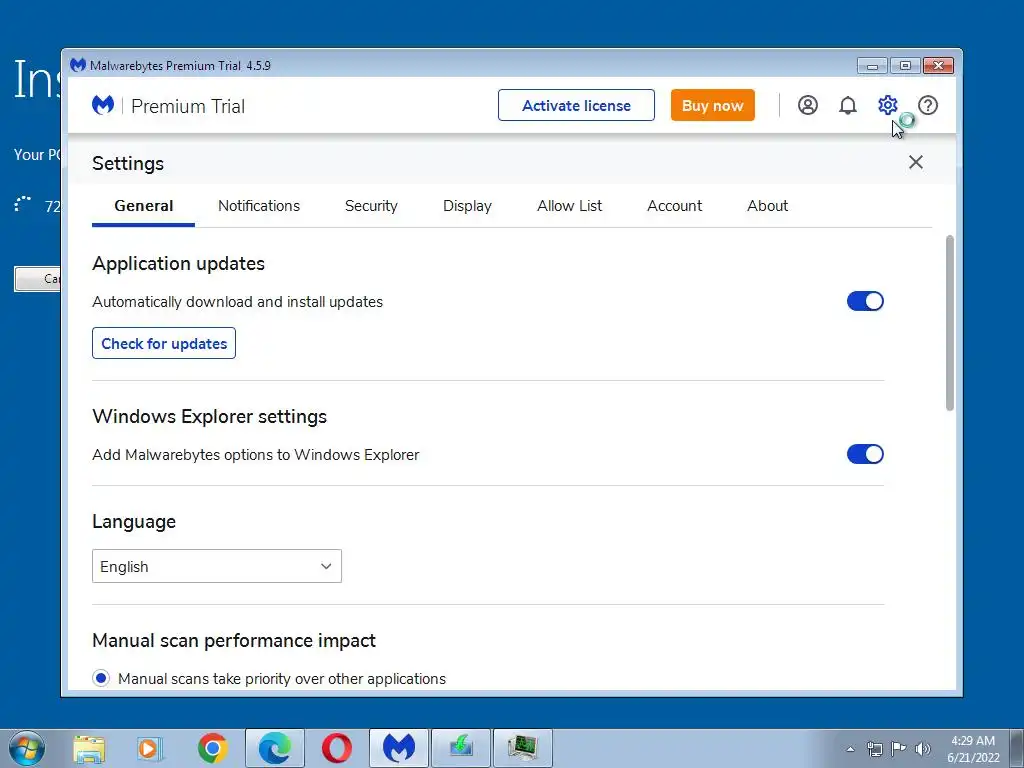The width and height of the screenshot is (1024, 768).
Task: Open Opera browser from taskbar
Action: 336,749
